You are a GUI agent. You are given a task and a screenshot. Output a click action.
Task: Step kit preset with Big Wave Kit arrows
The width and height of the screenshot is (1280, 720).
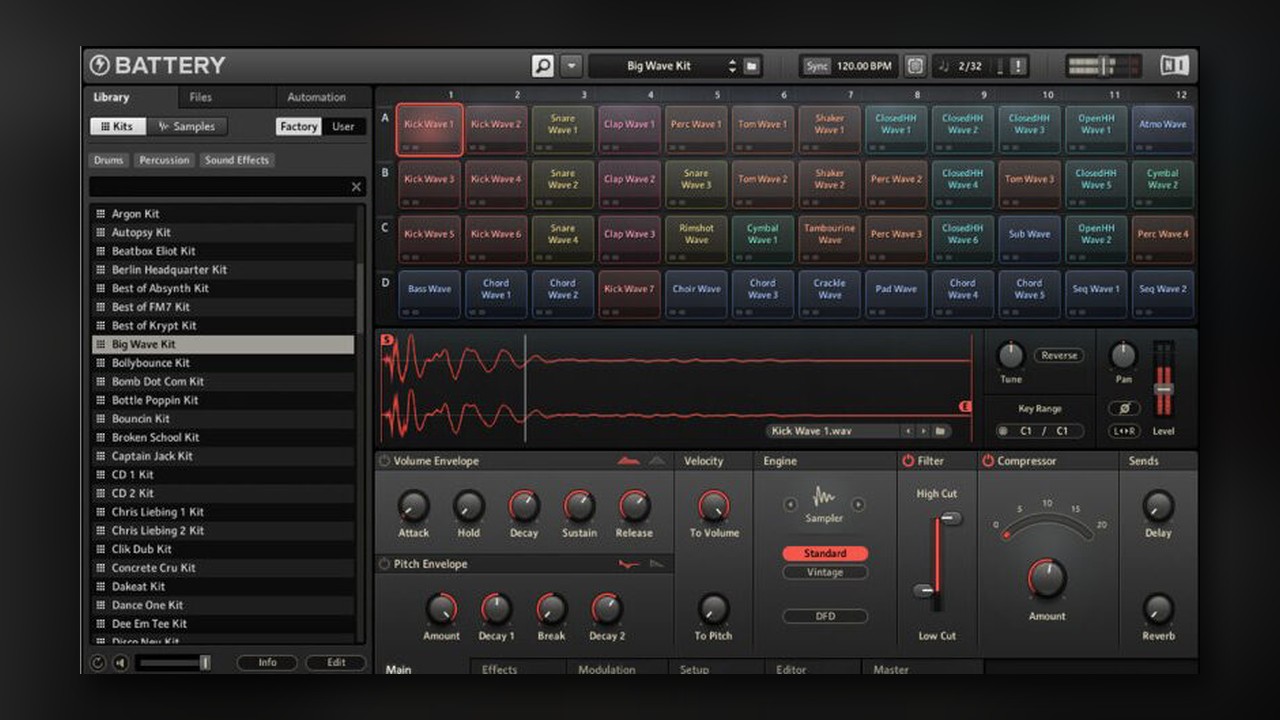732,66
